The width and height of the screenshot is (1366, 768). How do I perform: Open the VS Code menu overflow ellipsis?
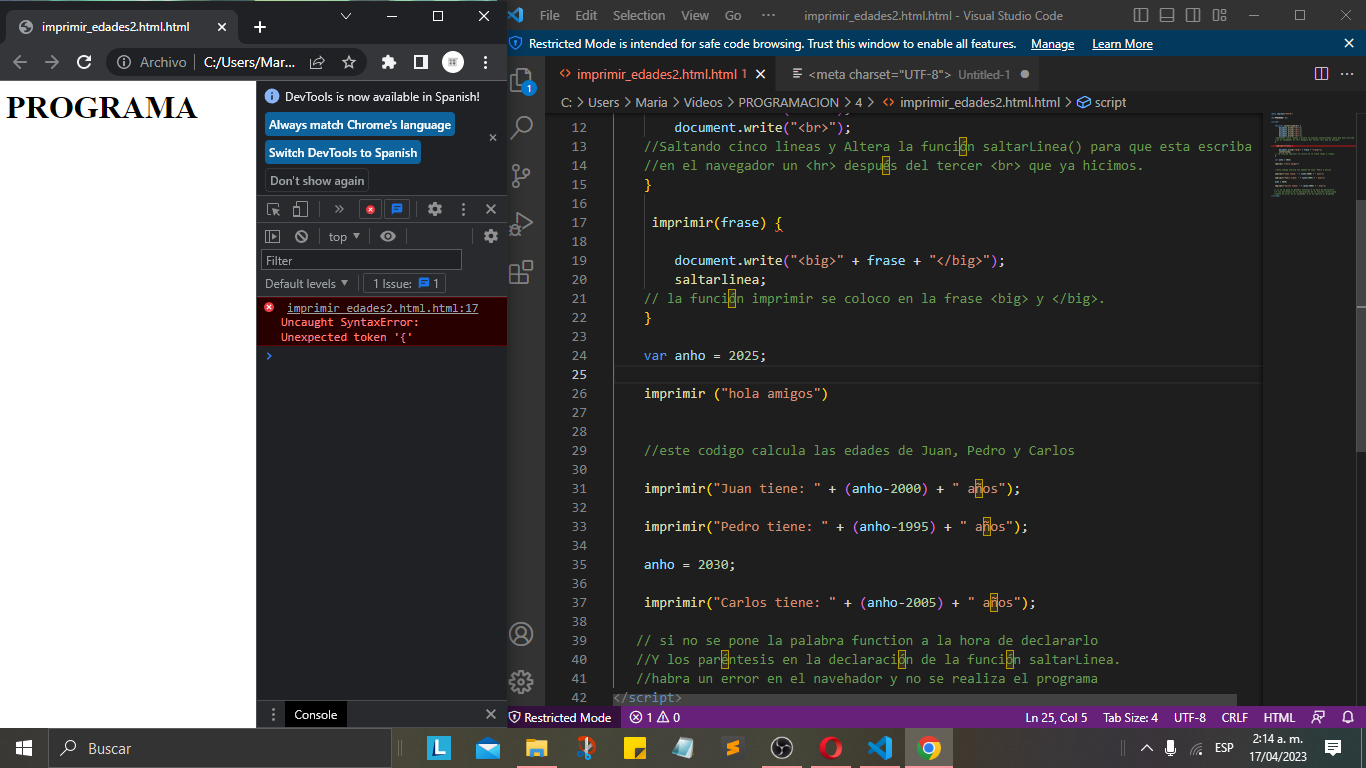point(768,15)
